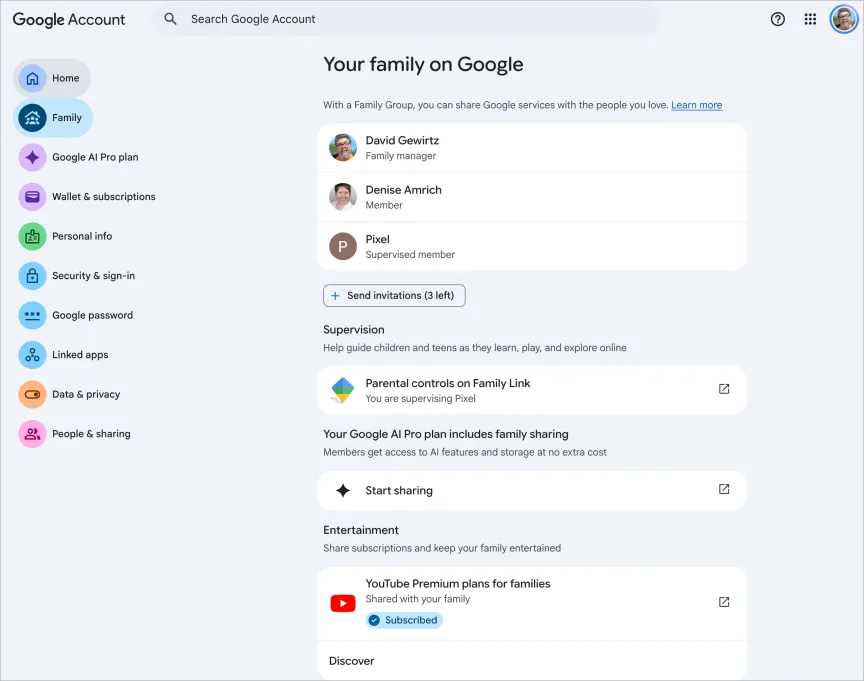Viewport: 864px width, 681px height.
Task: Click Start sharing text
Action: (399, 490)
